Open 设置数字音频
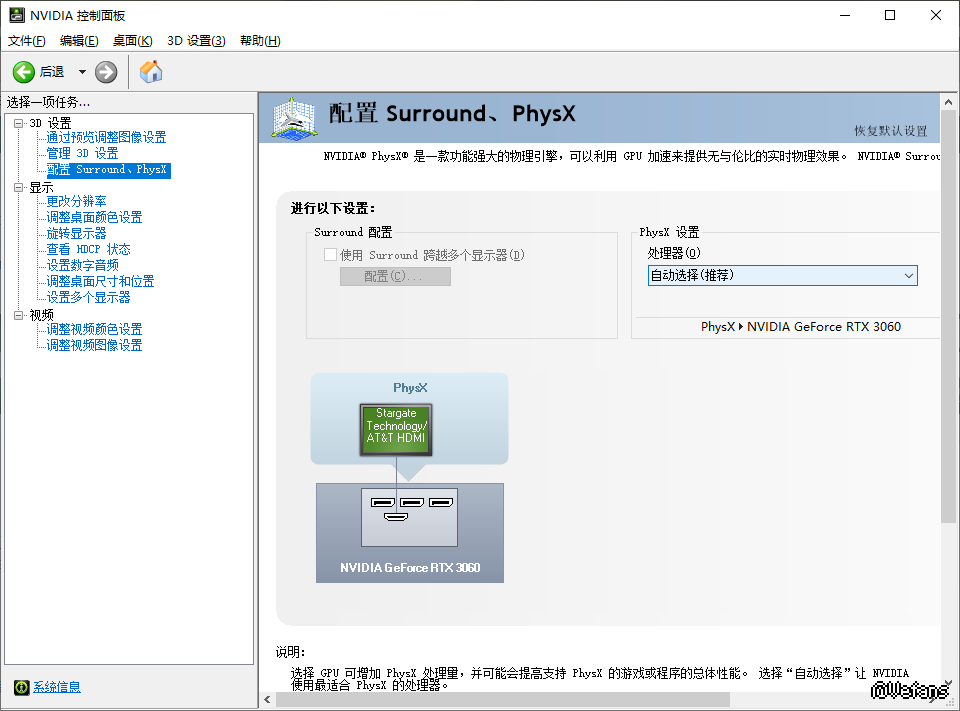The width and height of the screenshot is (960, 711). click(83, 265)
